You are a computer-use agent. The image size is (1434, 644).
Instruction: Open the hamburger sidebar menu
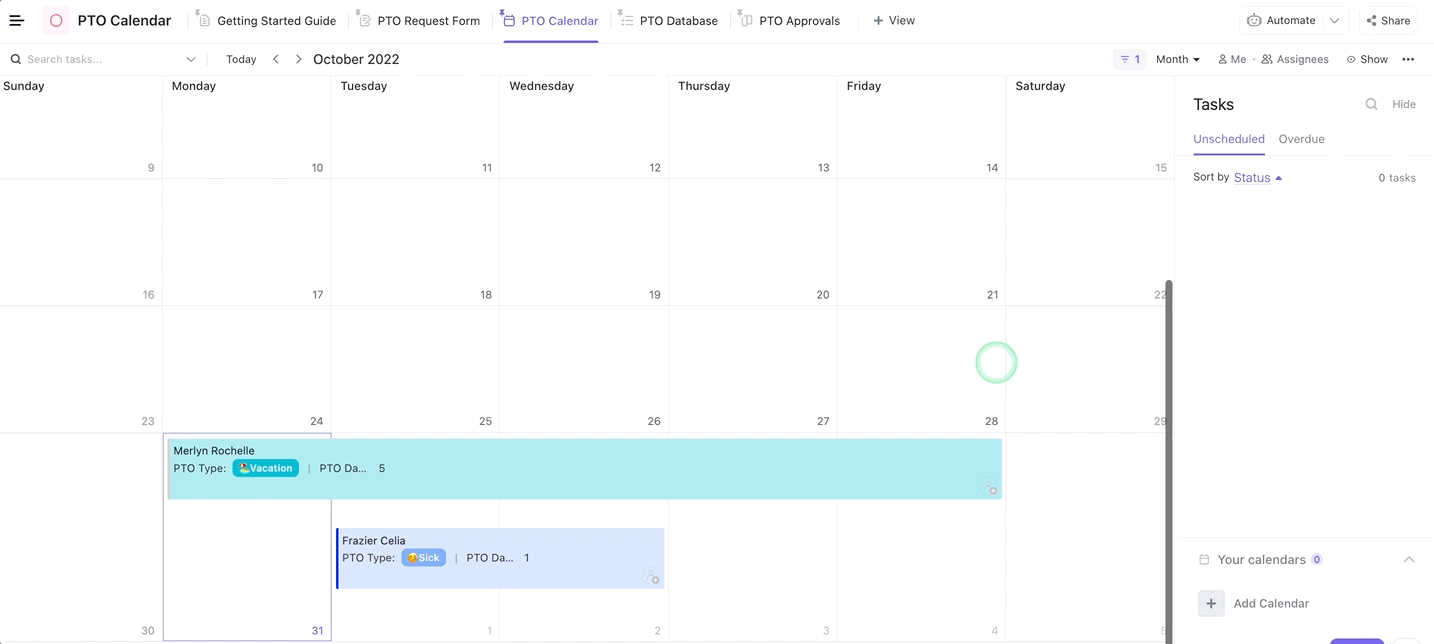[16, 20]
